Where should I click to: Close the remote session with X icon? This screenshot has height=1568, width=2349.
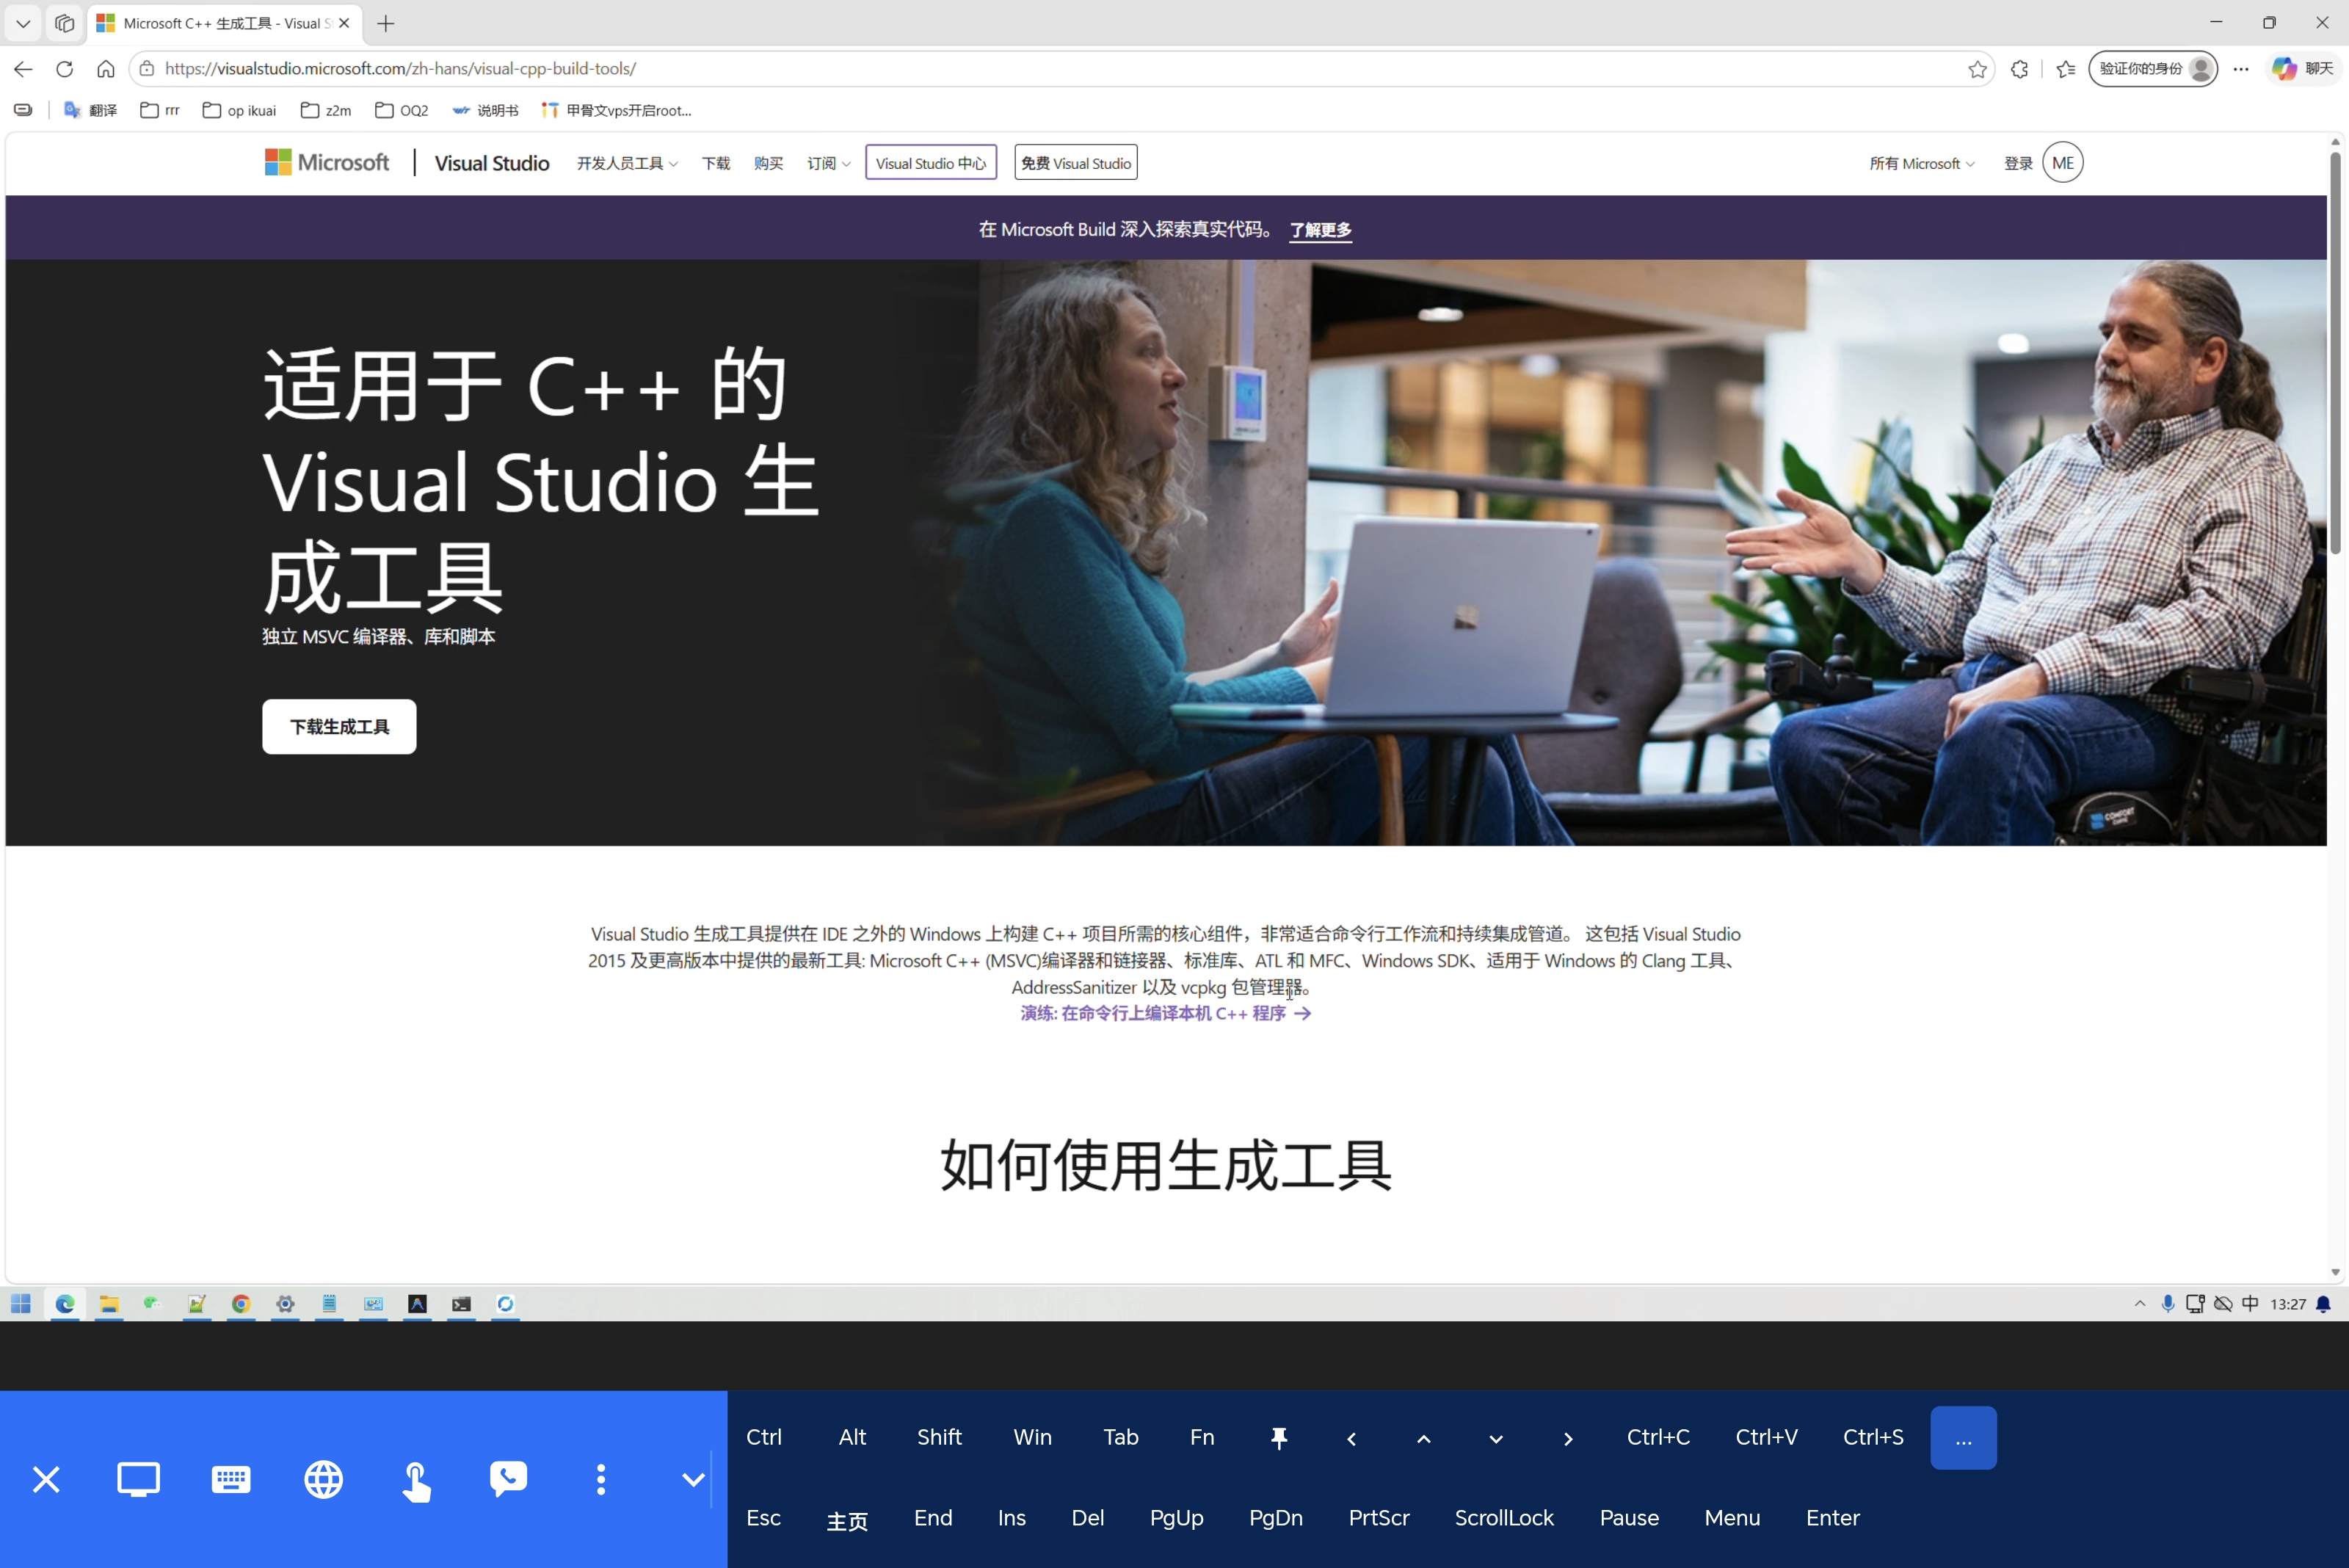click(46, 1479)
